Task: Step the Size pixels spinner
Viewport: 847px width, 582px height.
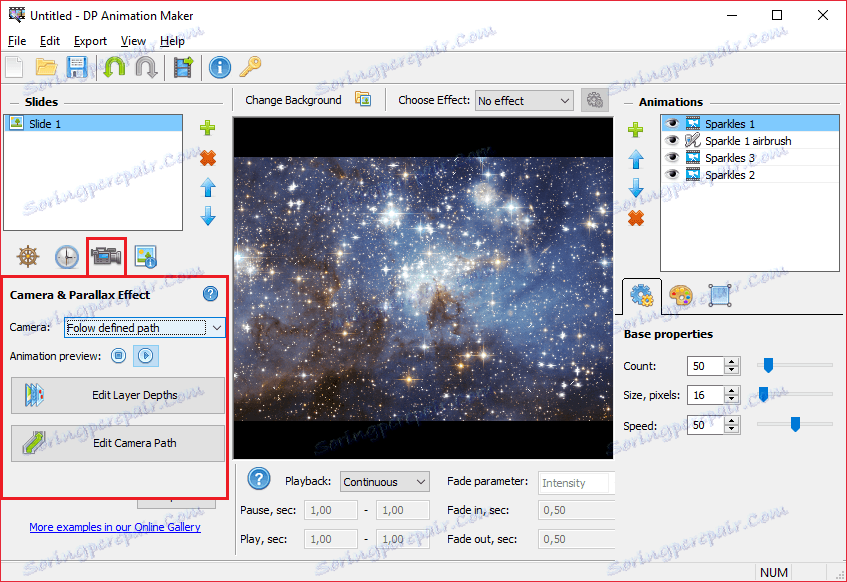Action: pos(731,395)
